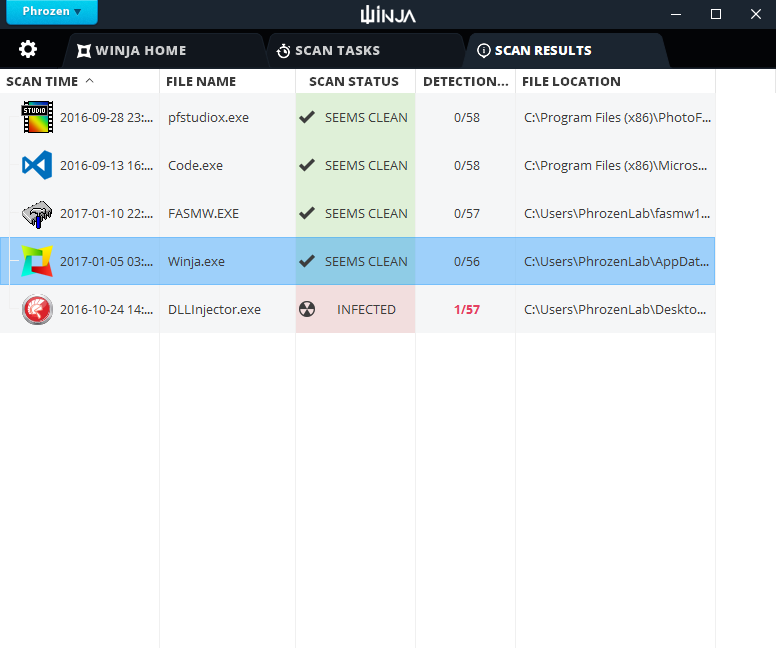Viewport: 776px width, 648px height.
Task: Click SEEMS CLEAN status for Code.exe
Action: point(366,165)
